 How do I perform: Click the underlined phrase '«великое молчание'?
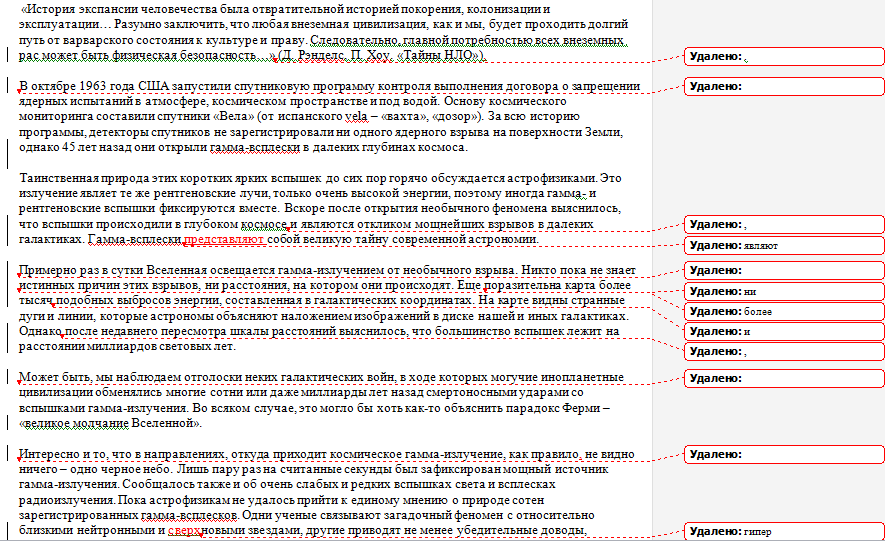(x=73, y=423)
